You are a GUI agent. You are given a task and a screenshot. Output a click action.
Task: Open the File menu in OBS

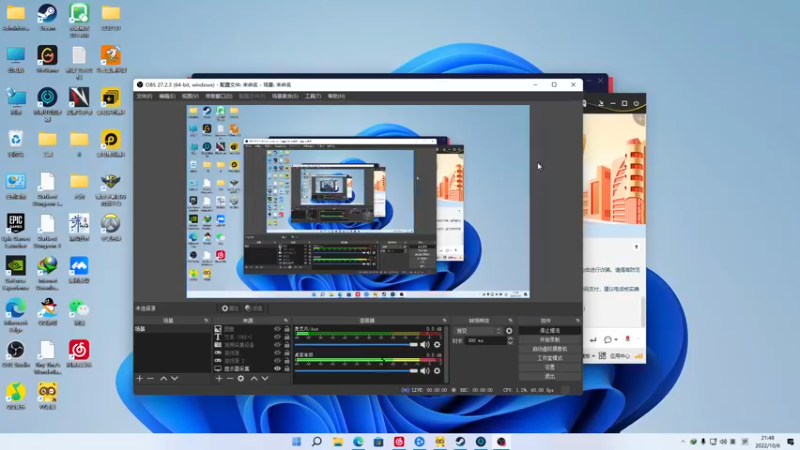click(144, 96)
